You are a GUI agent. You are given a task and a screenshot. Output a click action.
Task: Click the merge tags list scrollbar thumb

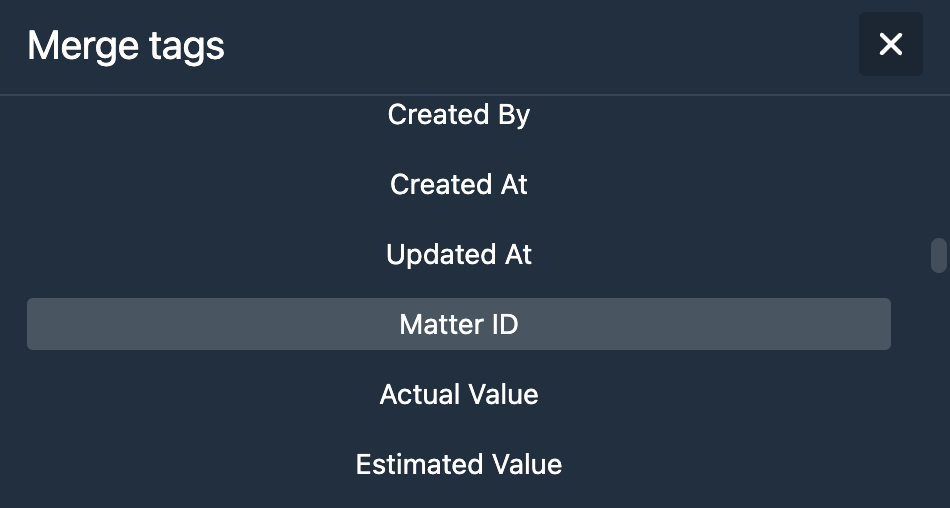938,255
